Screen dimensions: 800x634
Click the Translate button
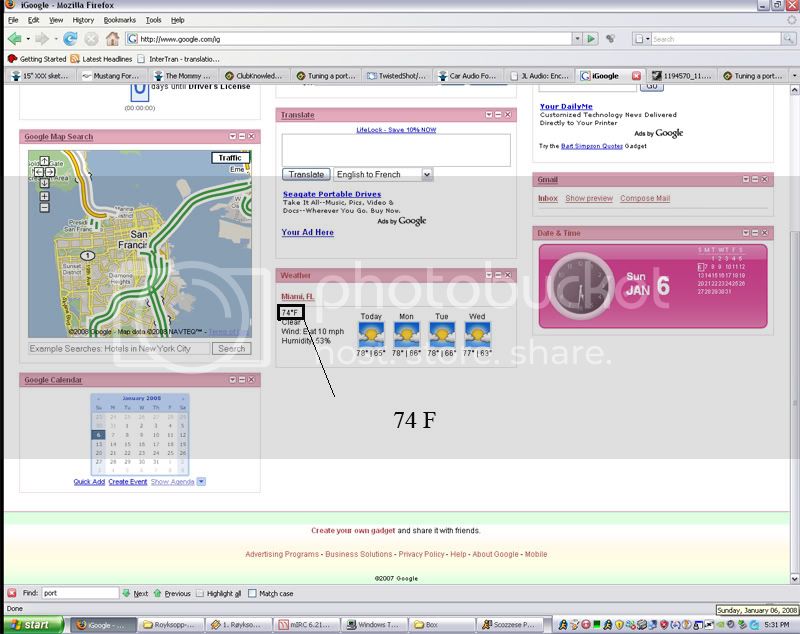[x=306, y=174]
